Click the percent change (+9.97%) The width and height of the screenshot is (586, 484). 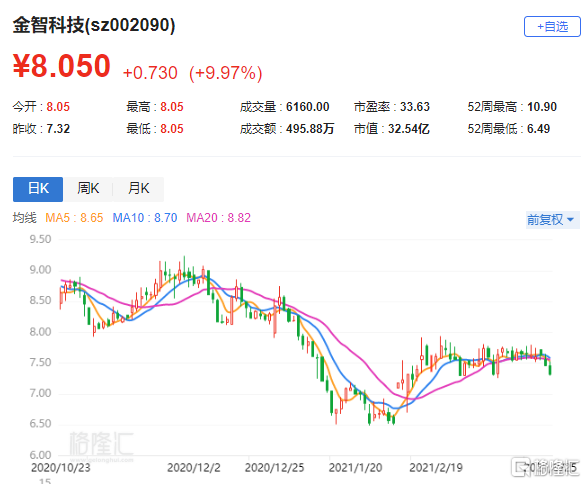[x=225, y=73]
